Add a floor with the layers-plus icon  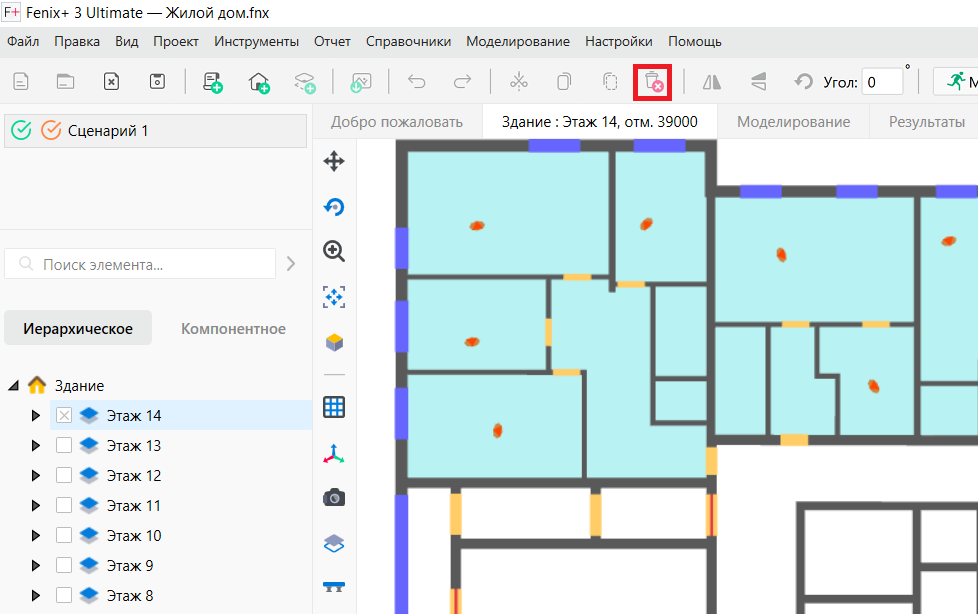pos(305,82)
